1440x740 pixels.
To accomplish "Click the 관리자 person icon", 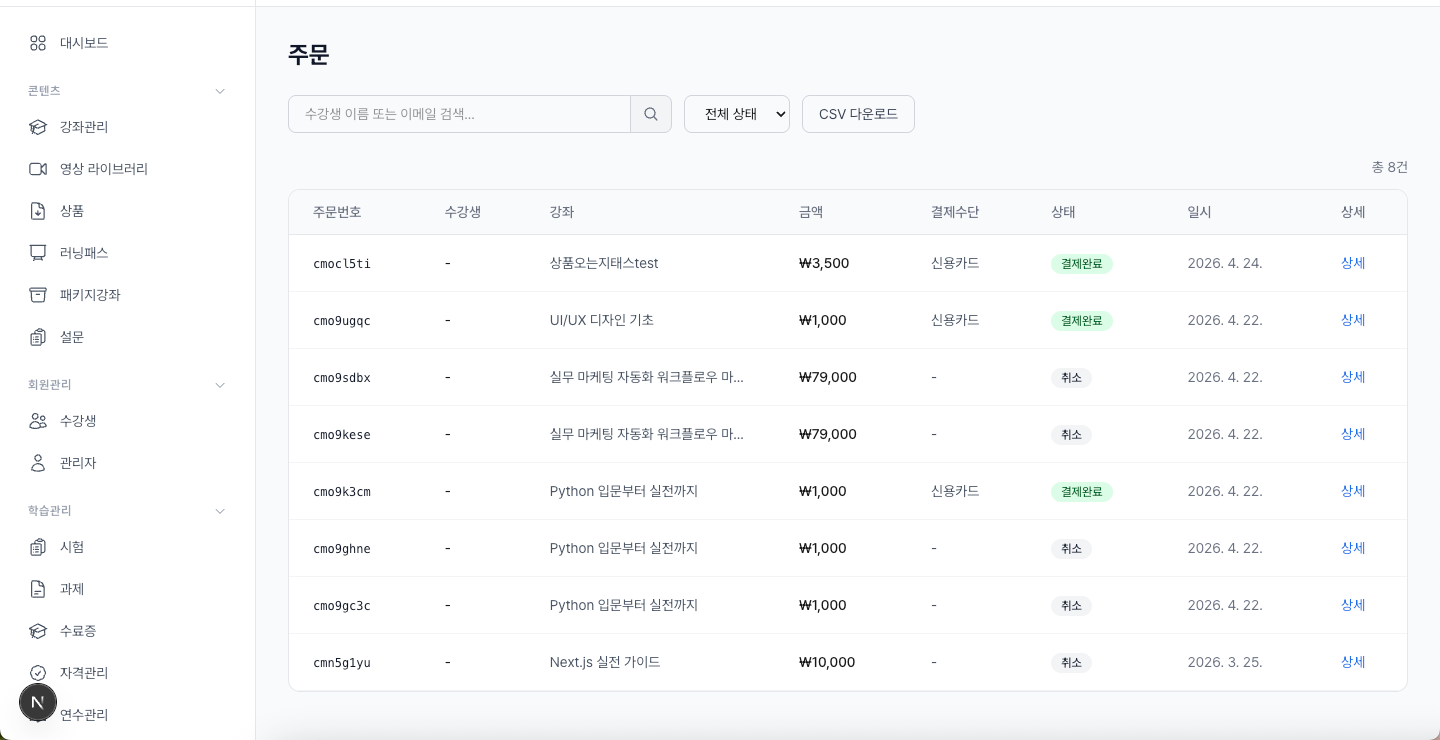I will [38, 463].
